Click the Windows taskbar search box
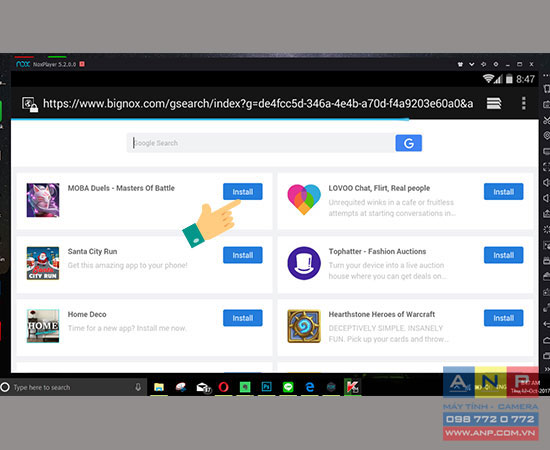This screenshot has height=450, width=550. point(74,387)
